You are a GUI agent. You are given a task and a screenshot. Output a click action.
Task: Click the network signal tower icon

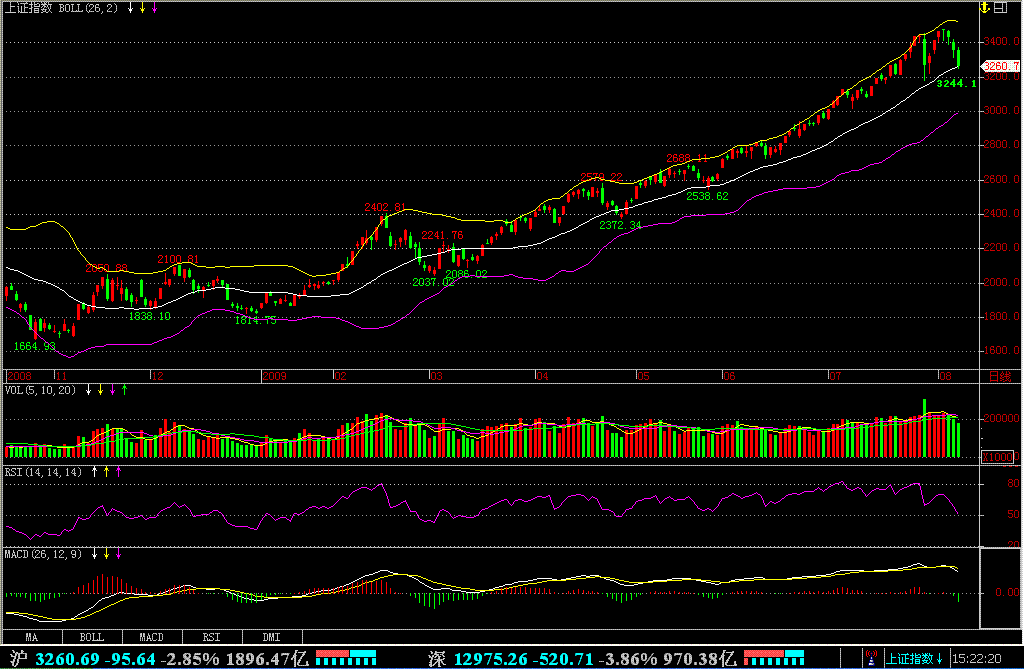click(871, 658)
